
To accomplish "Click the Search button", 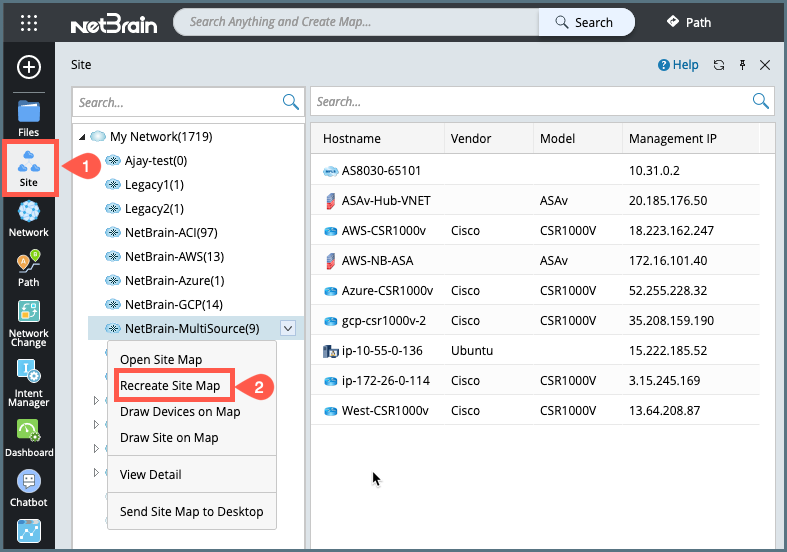I will tap(586, 22).
